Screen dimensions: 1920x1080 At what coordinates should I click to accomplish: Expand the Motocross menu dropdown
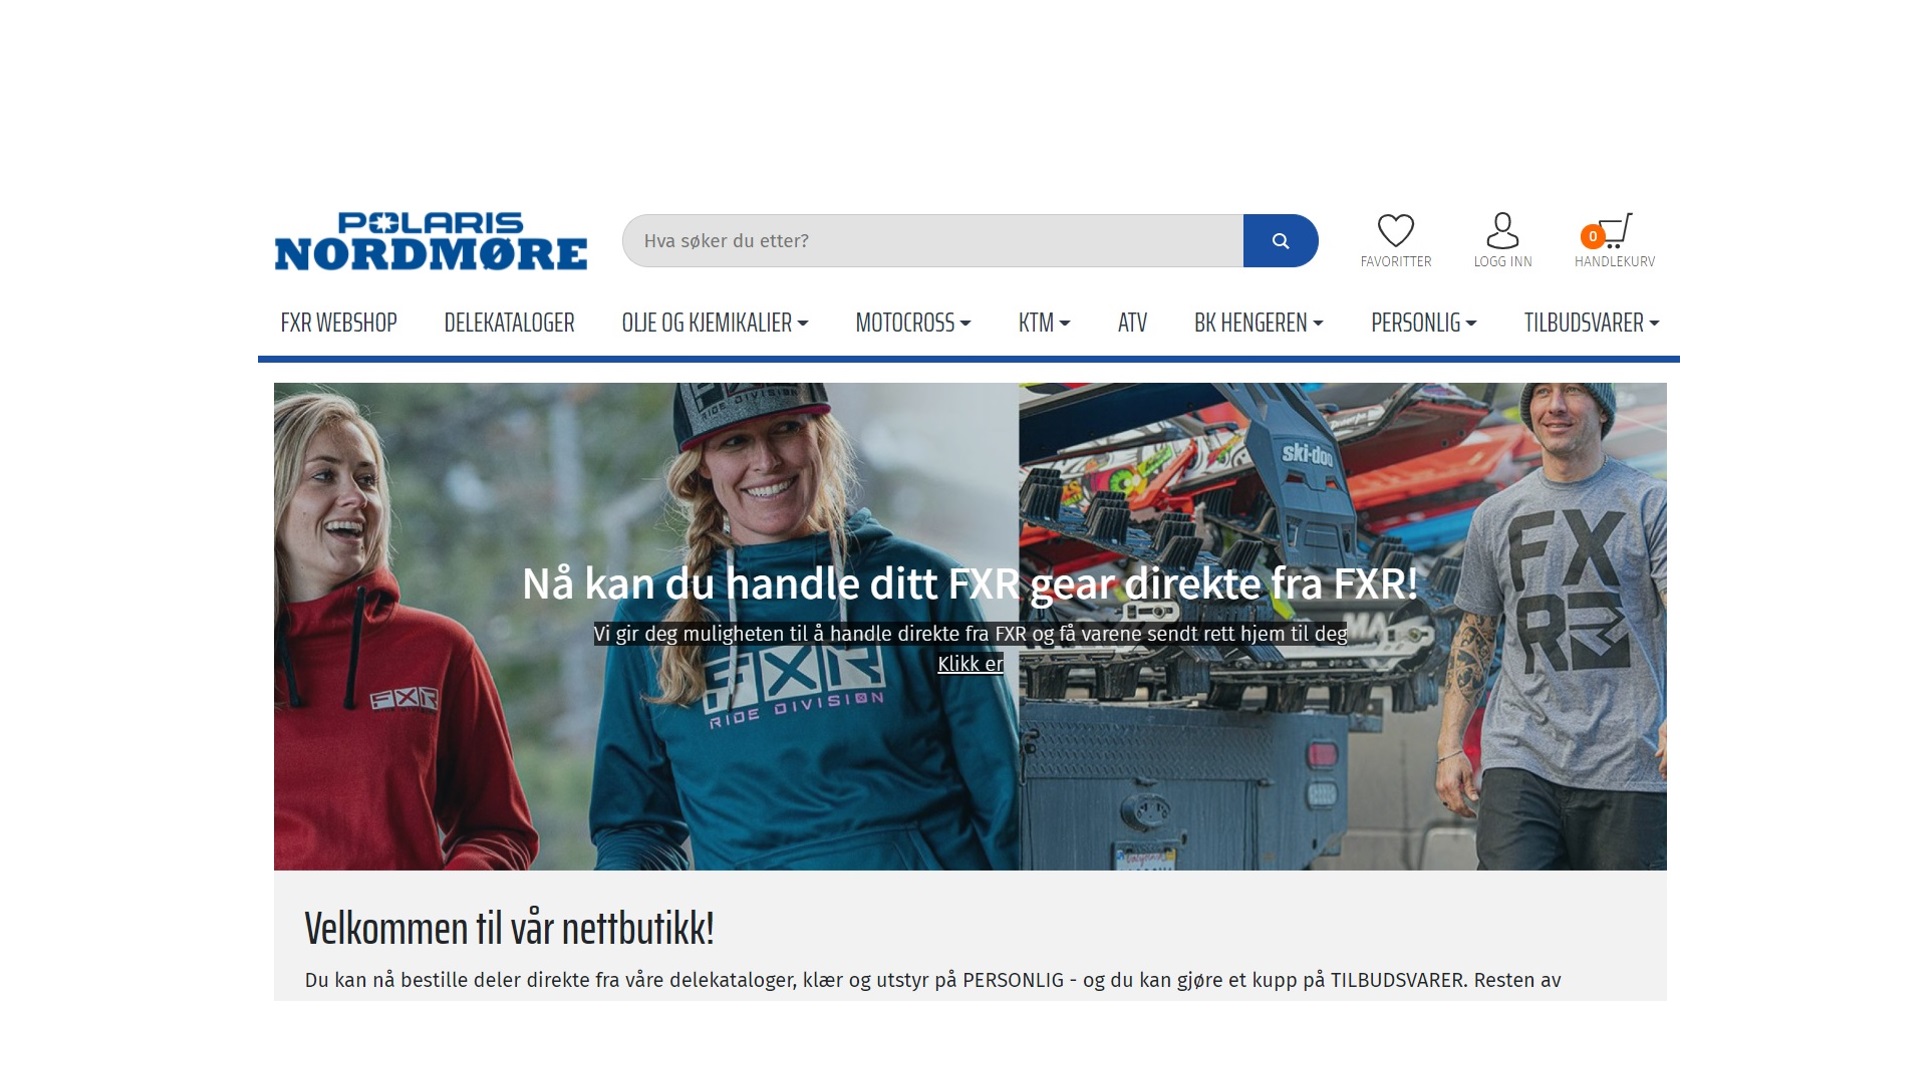click(912, 323)
